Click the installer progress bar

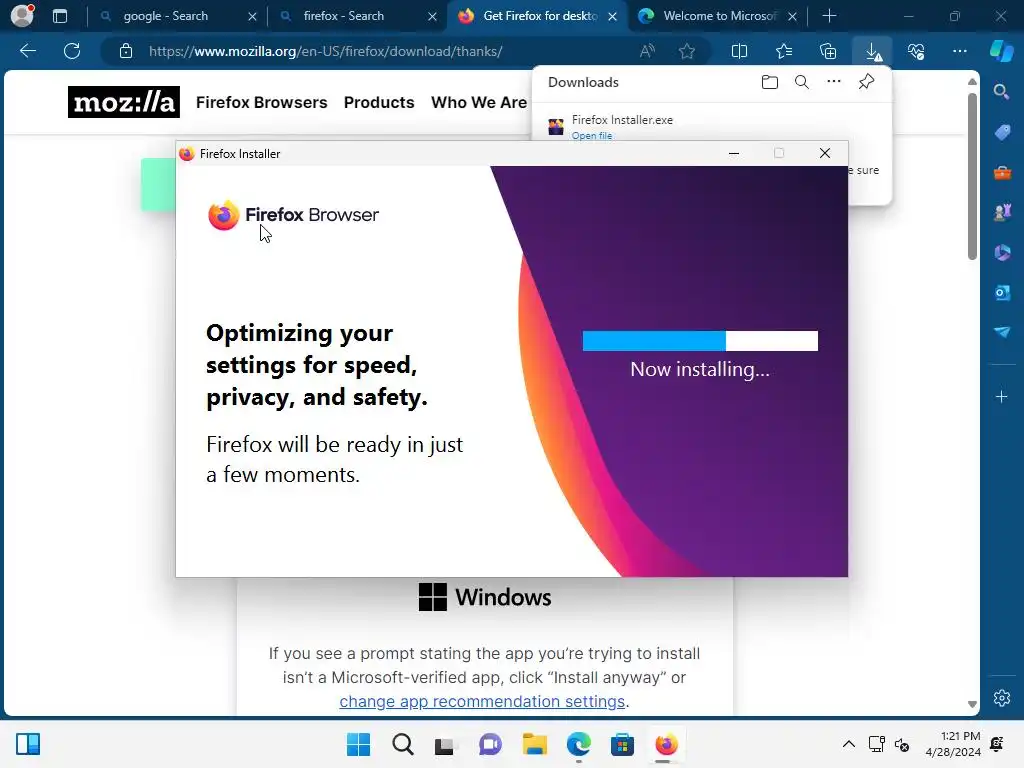[700, 341]
